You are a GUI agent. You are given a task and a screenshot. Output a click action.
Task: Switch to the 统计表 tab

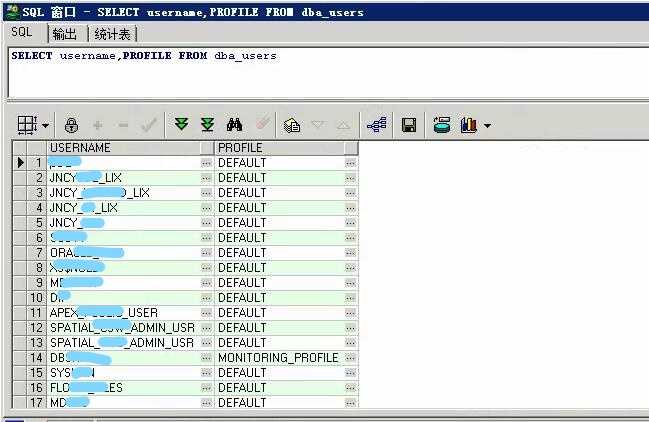112,34
